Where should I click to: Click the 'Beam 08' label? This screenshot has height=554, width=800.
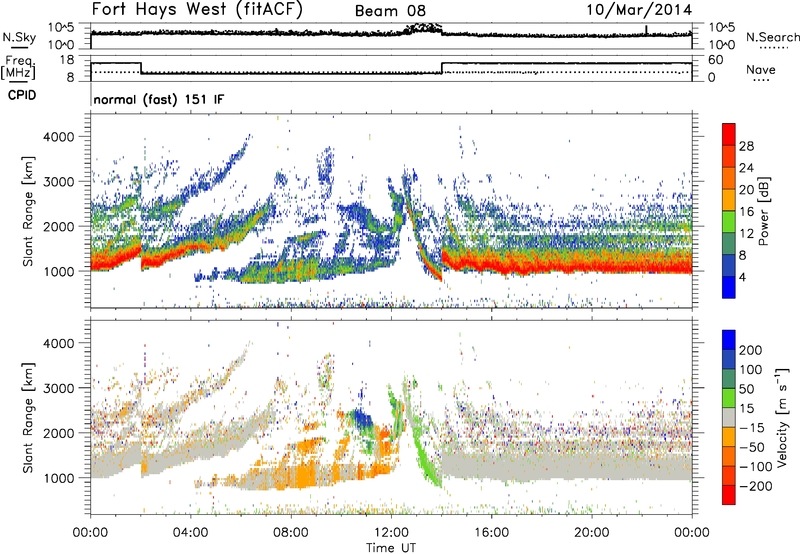[x=390, y=11]
